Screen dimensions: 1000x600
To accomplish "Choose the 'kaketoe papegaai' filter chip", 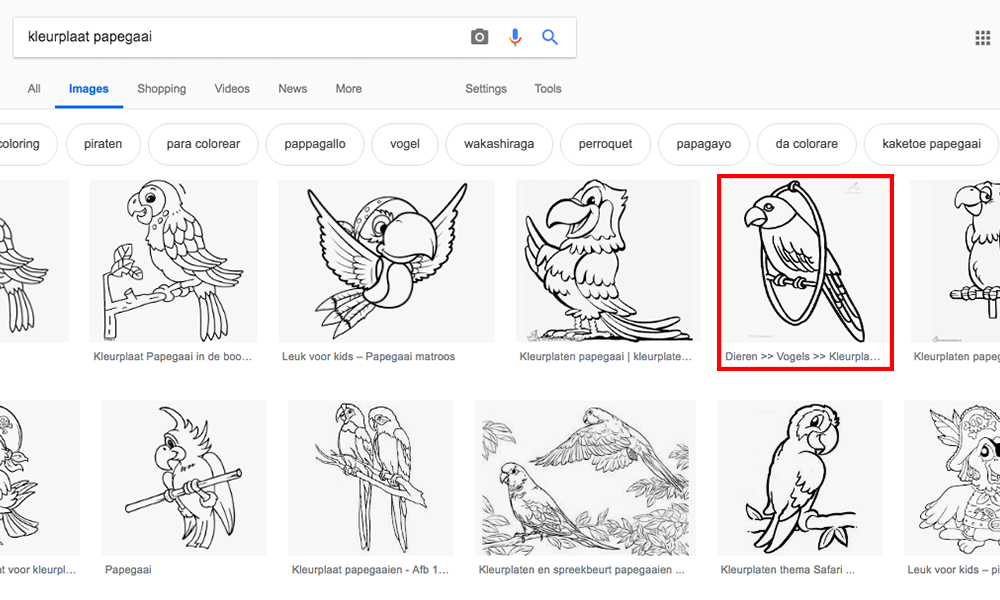I will [x=931, y=144].
